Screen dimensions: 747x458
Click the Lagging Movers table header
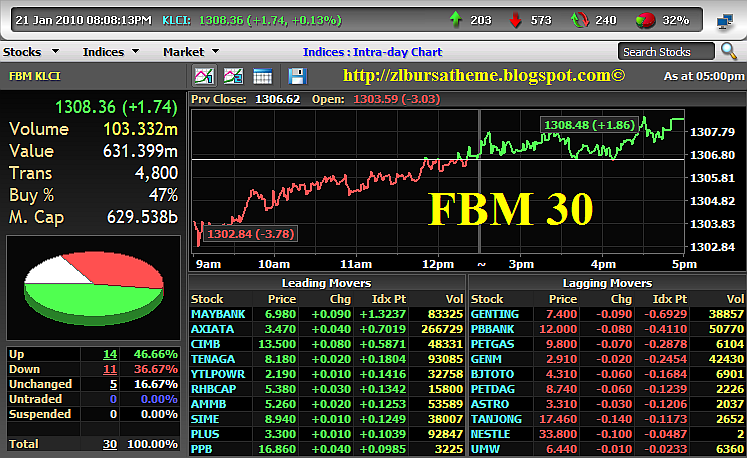607,283
